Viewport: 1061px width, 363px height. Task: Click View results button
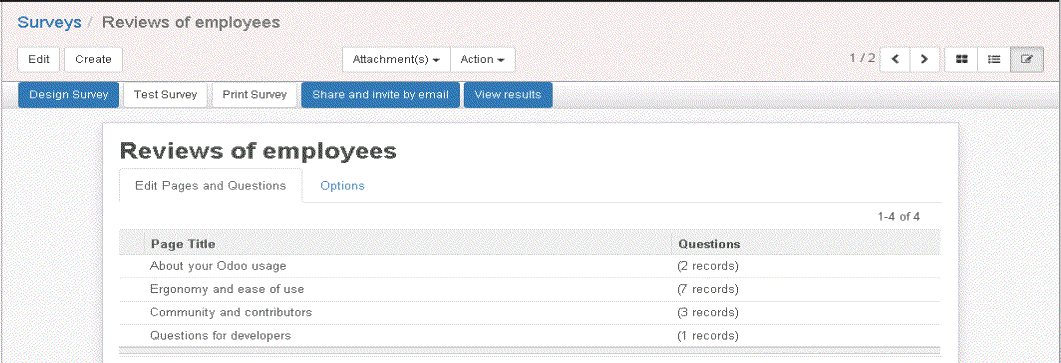[x=507, y=95]
